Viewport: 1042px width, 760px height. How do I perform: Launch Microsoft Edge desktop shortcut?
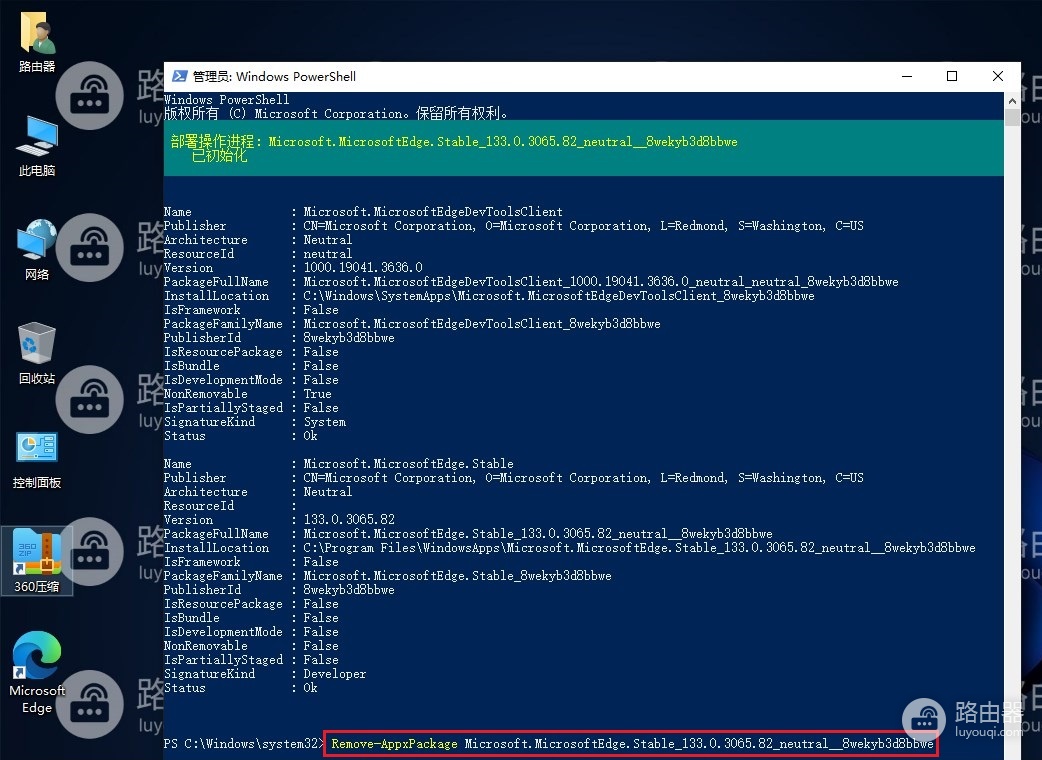pos(37,672)
